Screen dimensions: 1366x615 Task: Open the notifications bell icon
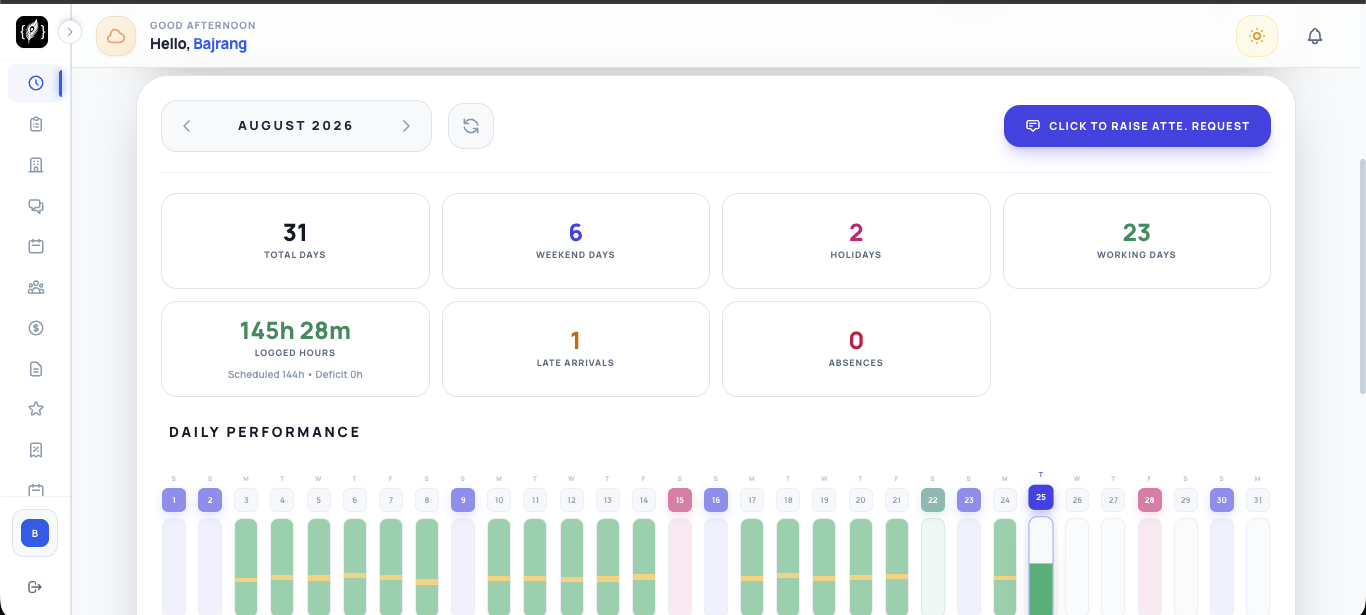click(1315, 36)
